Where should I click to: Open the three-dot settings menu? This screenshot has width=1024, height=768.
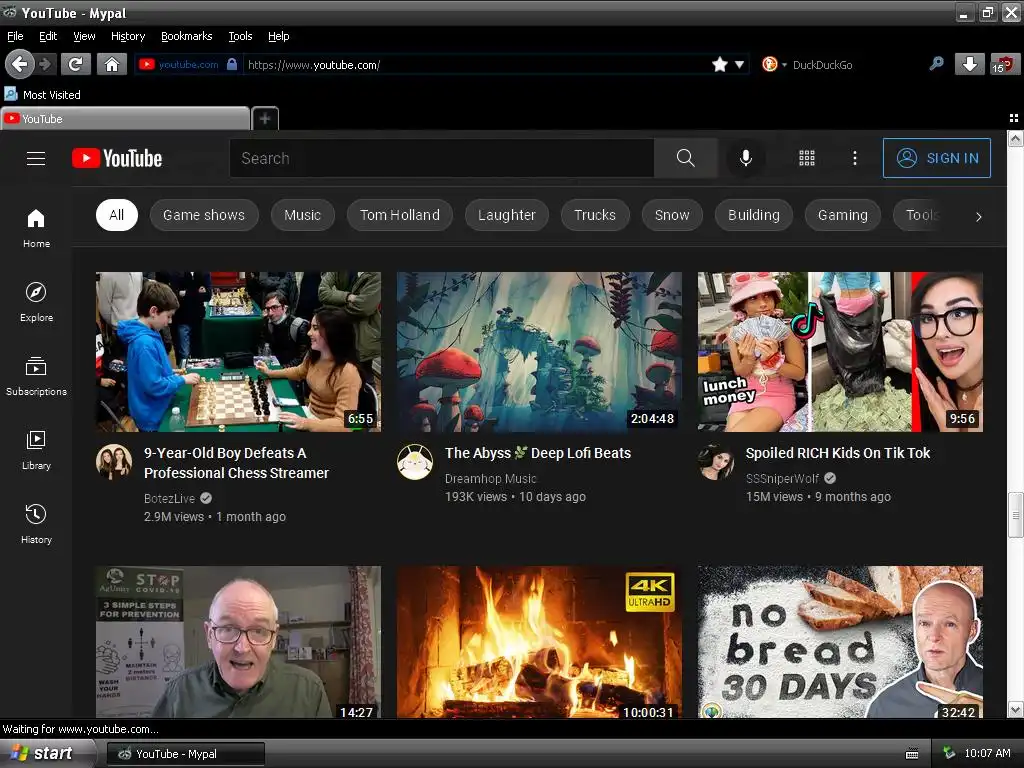point(855,158)
